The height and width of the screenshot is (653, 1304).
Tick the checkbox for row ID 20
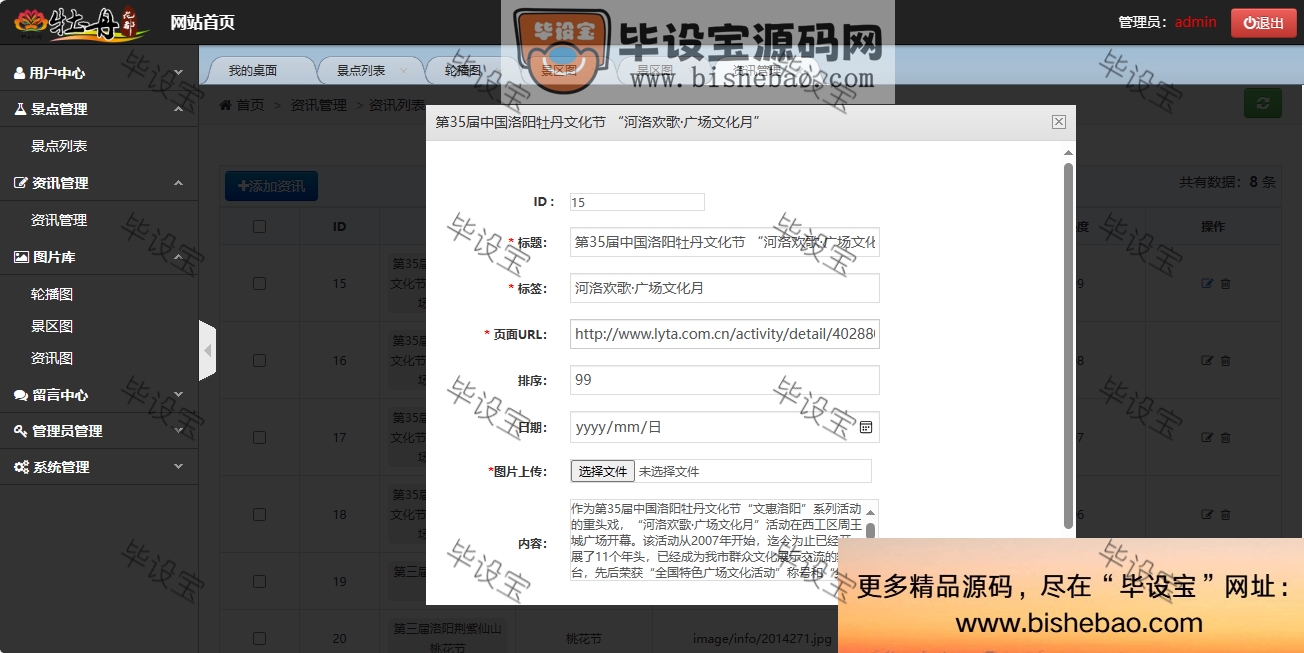point(260,638)
